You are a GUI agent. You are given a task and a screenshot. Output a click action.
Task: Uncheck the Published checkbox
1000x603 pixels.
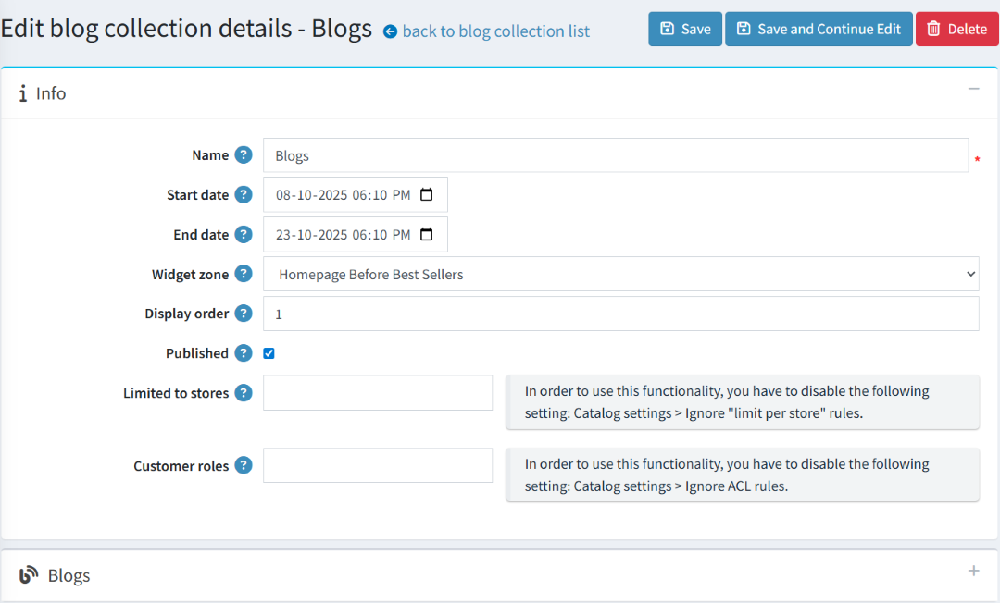coord(269,354)
